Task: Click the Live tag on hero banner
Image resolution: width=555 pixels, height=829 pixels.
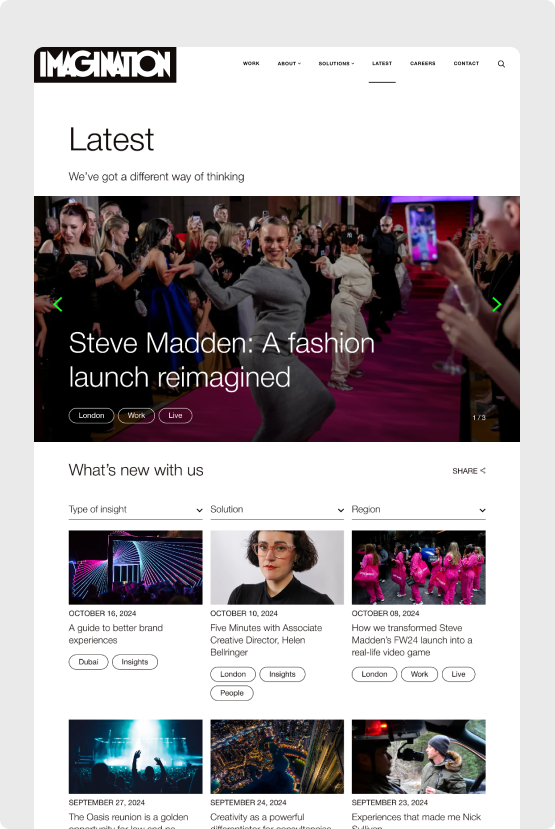Action: (175, 416)
